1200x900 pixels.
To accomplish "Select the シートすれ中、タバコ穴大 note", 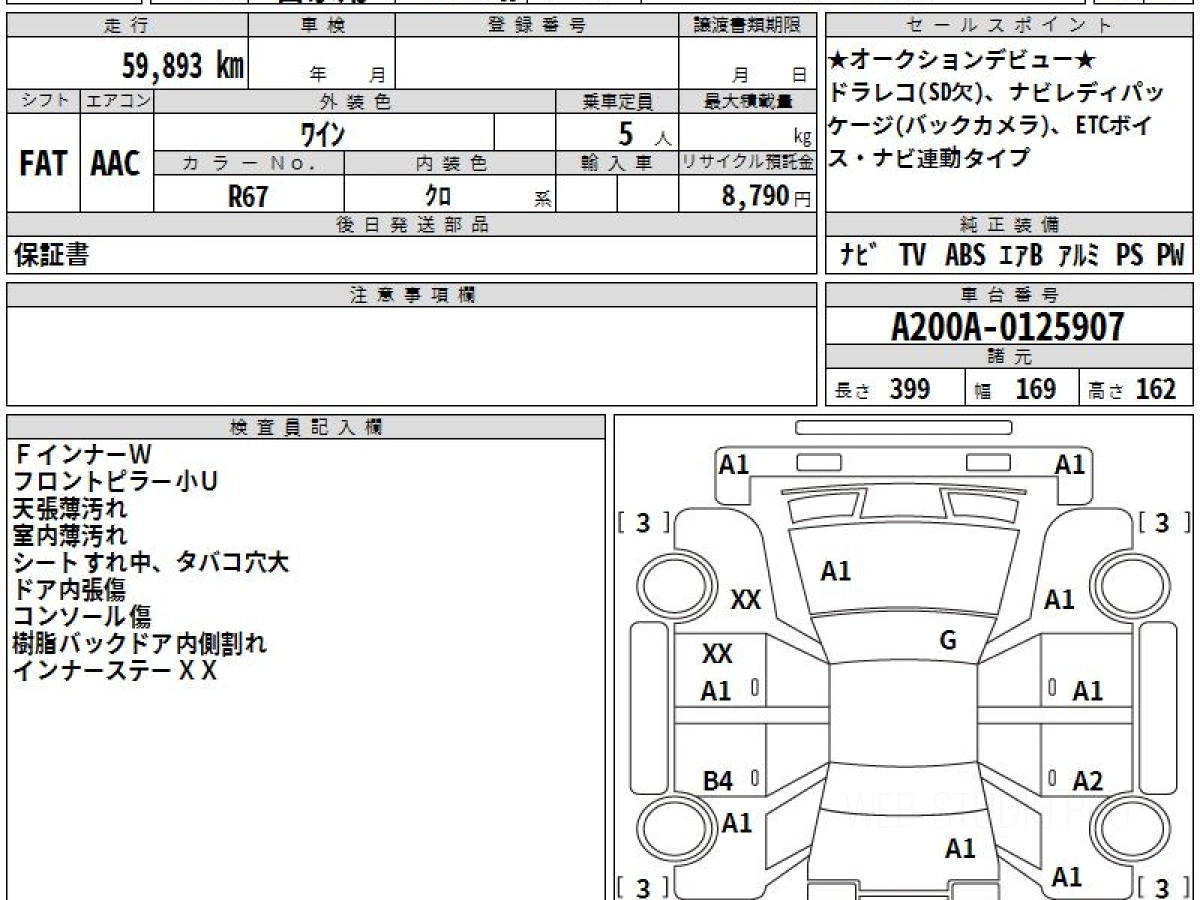I will click(151, 563).
